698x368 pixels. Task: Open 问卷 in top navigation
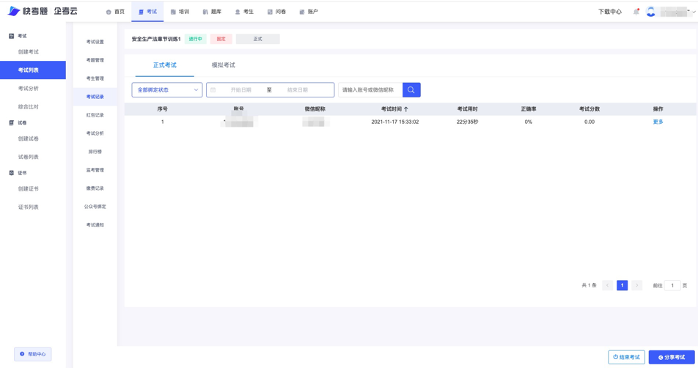tap(276, 12)
